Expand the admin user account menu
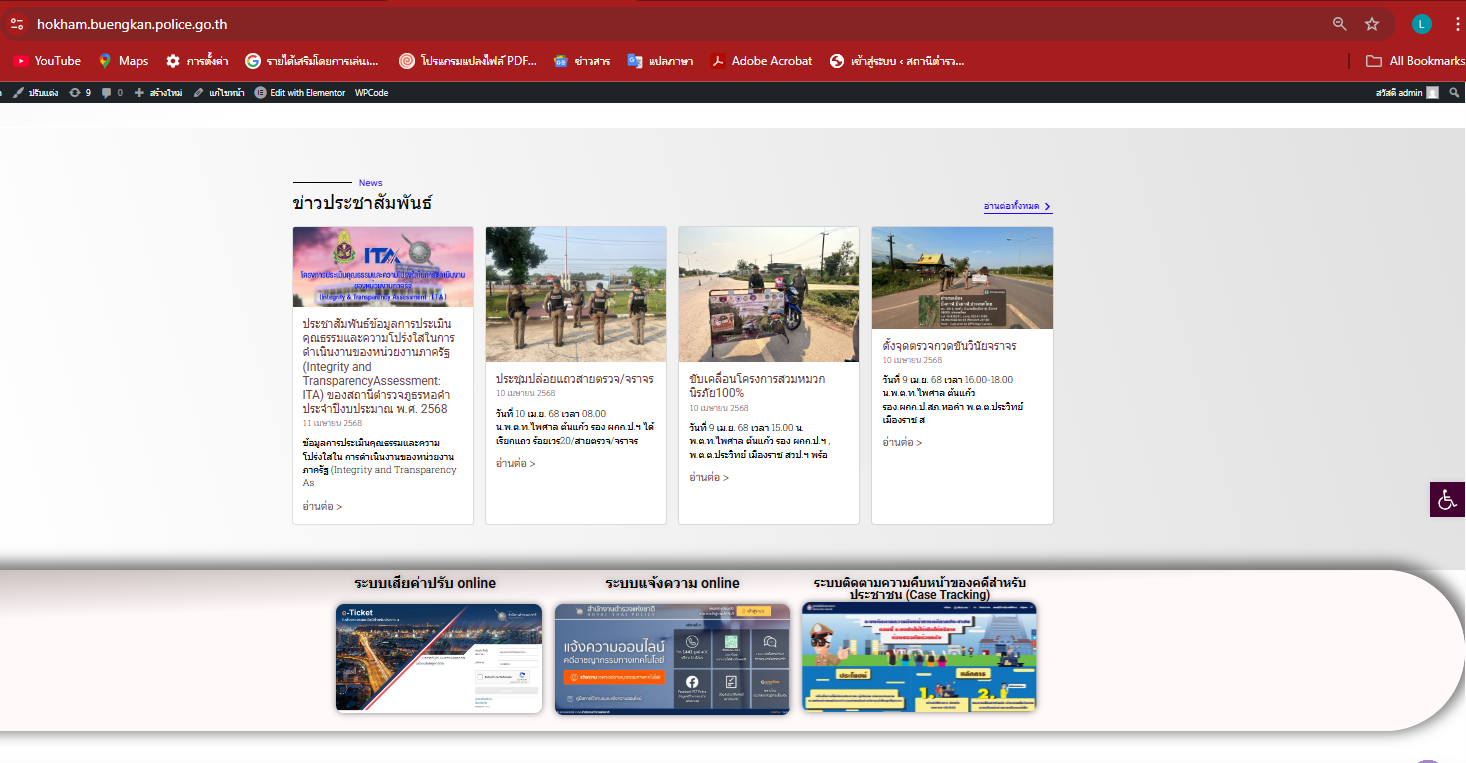 pos(1407,93)
